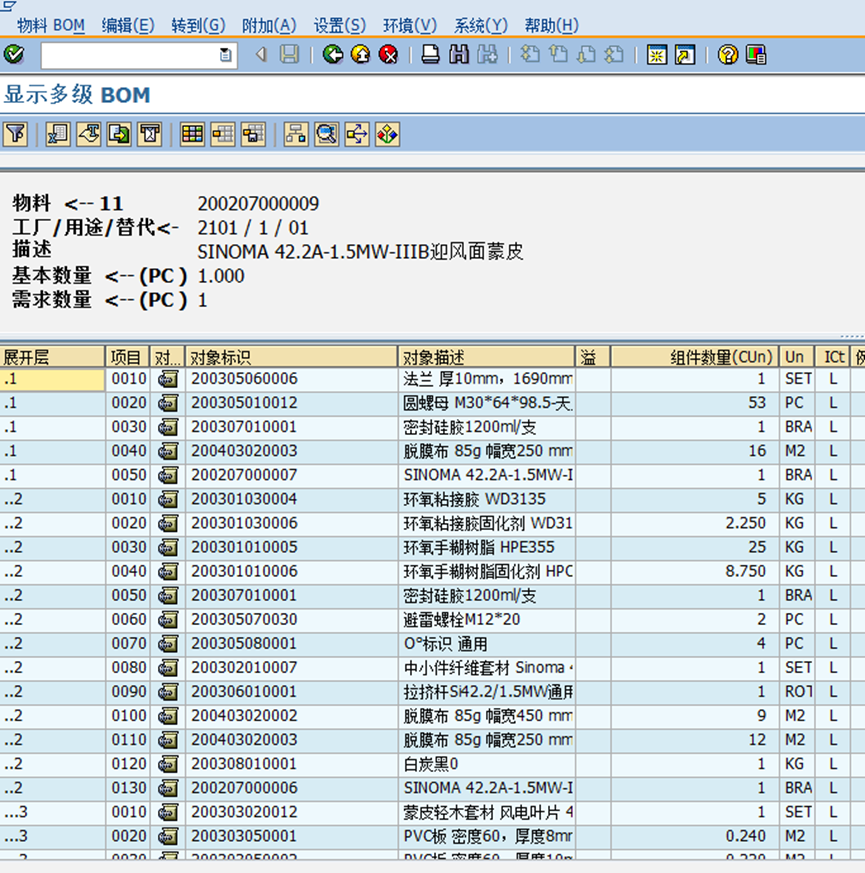Go to next page using the page icon
This screenshot has height=873, width=865.
(x=586, y=55)
